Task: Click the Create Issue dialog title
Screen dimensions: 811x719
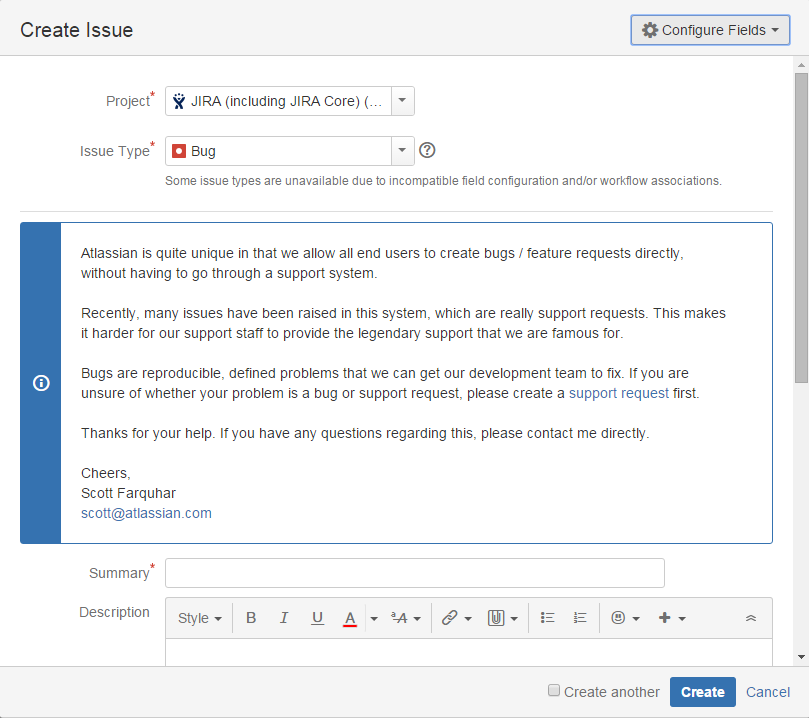Action: (77, 30)
